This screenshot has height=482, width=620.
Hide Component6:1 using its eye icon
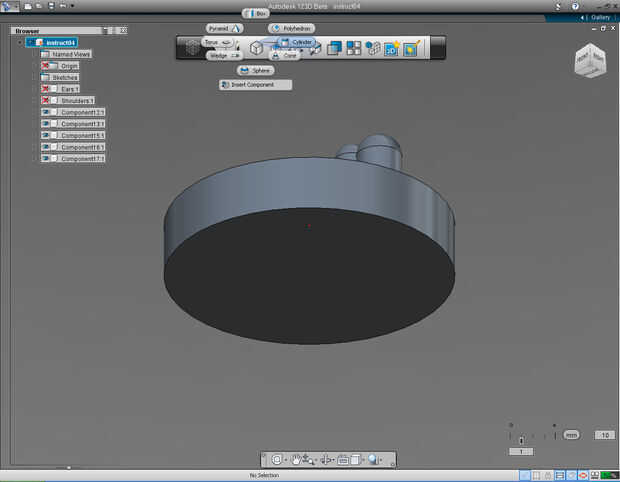point(45,147)
